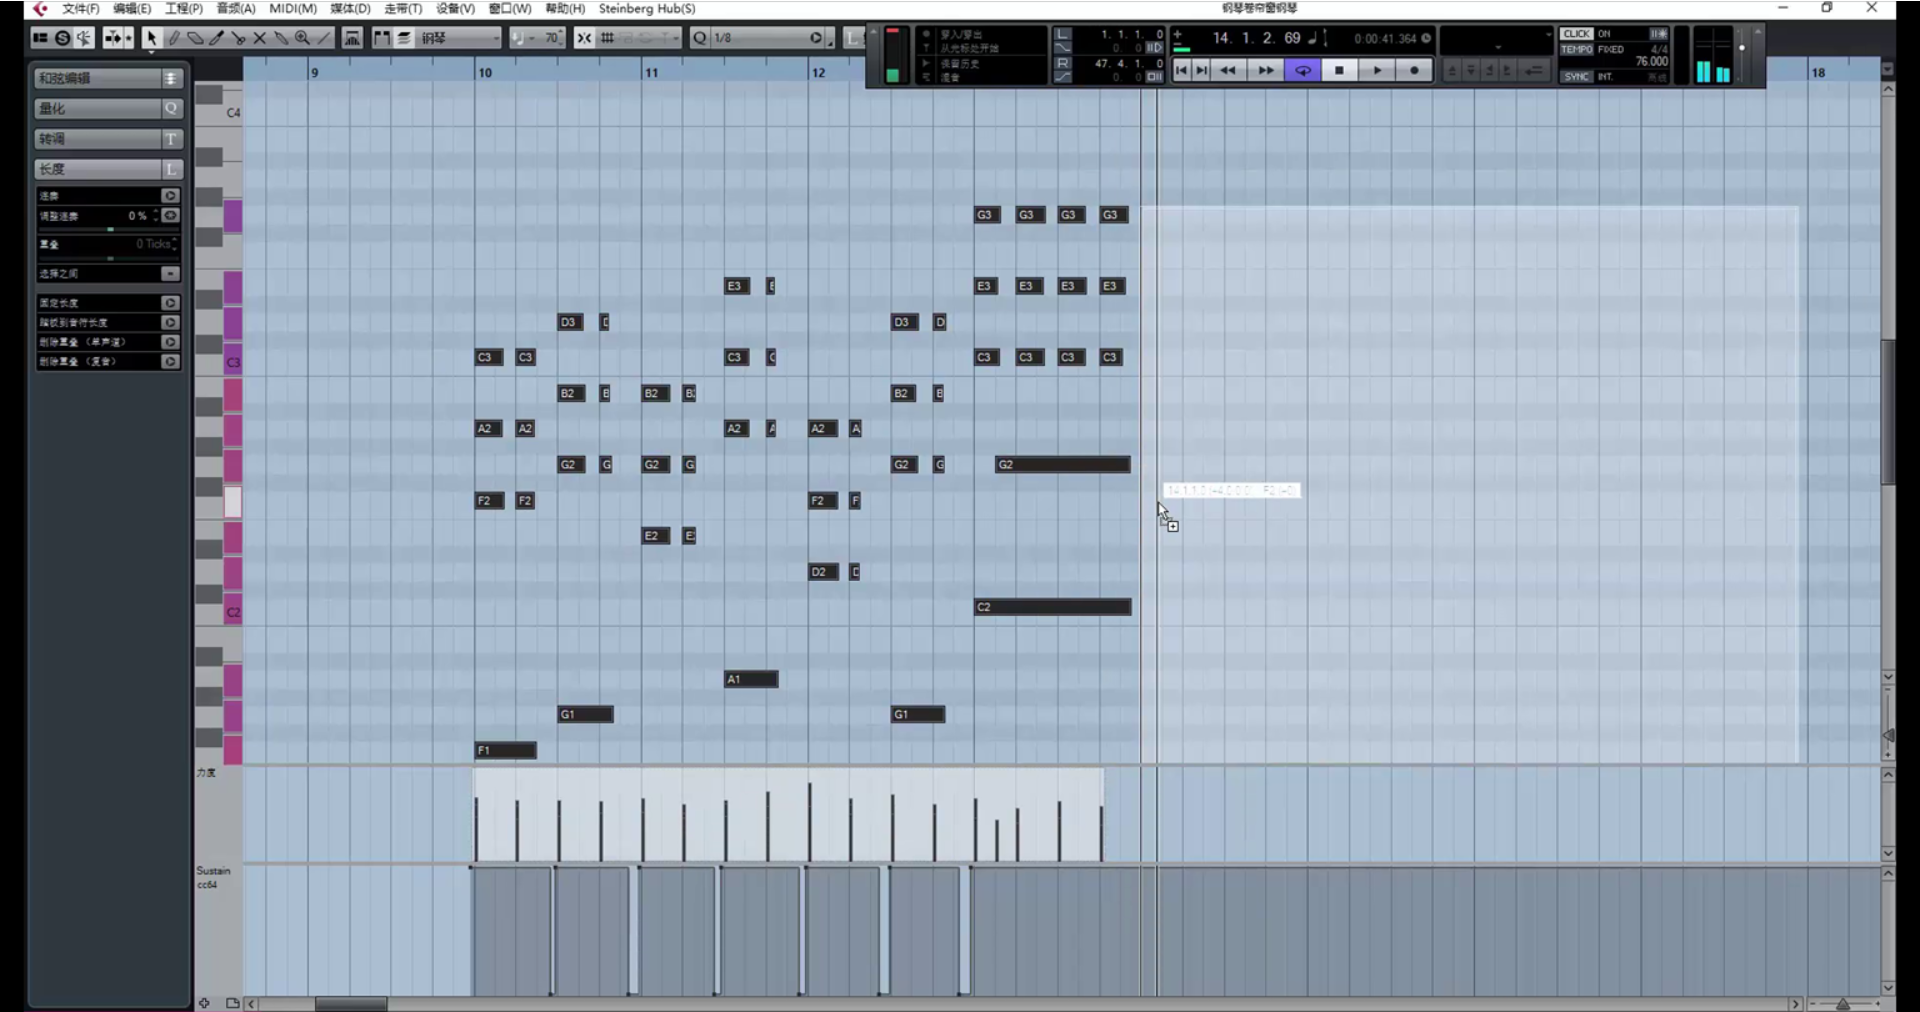This screenshot has width=1920, height=1012.
Task: Select the Glue tool
Action: (x=281, y=38)
